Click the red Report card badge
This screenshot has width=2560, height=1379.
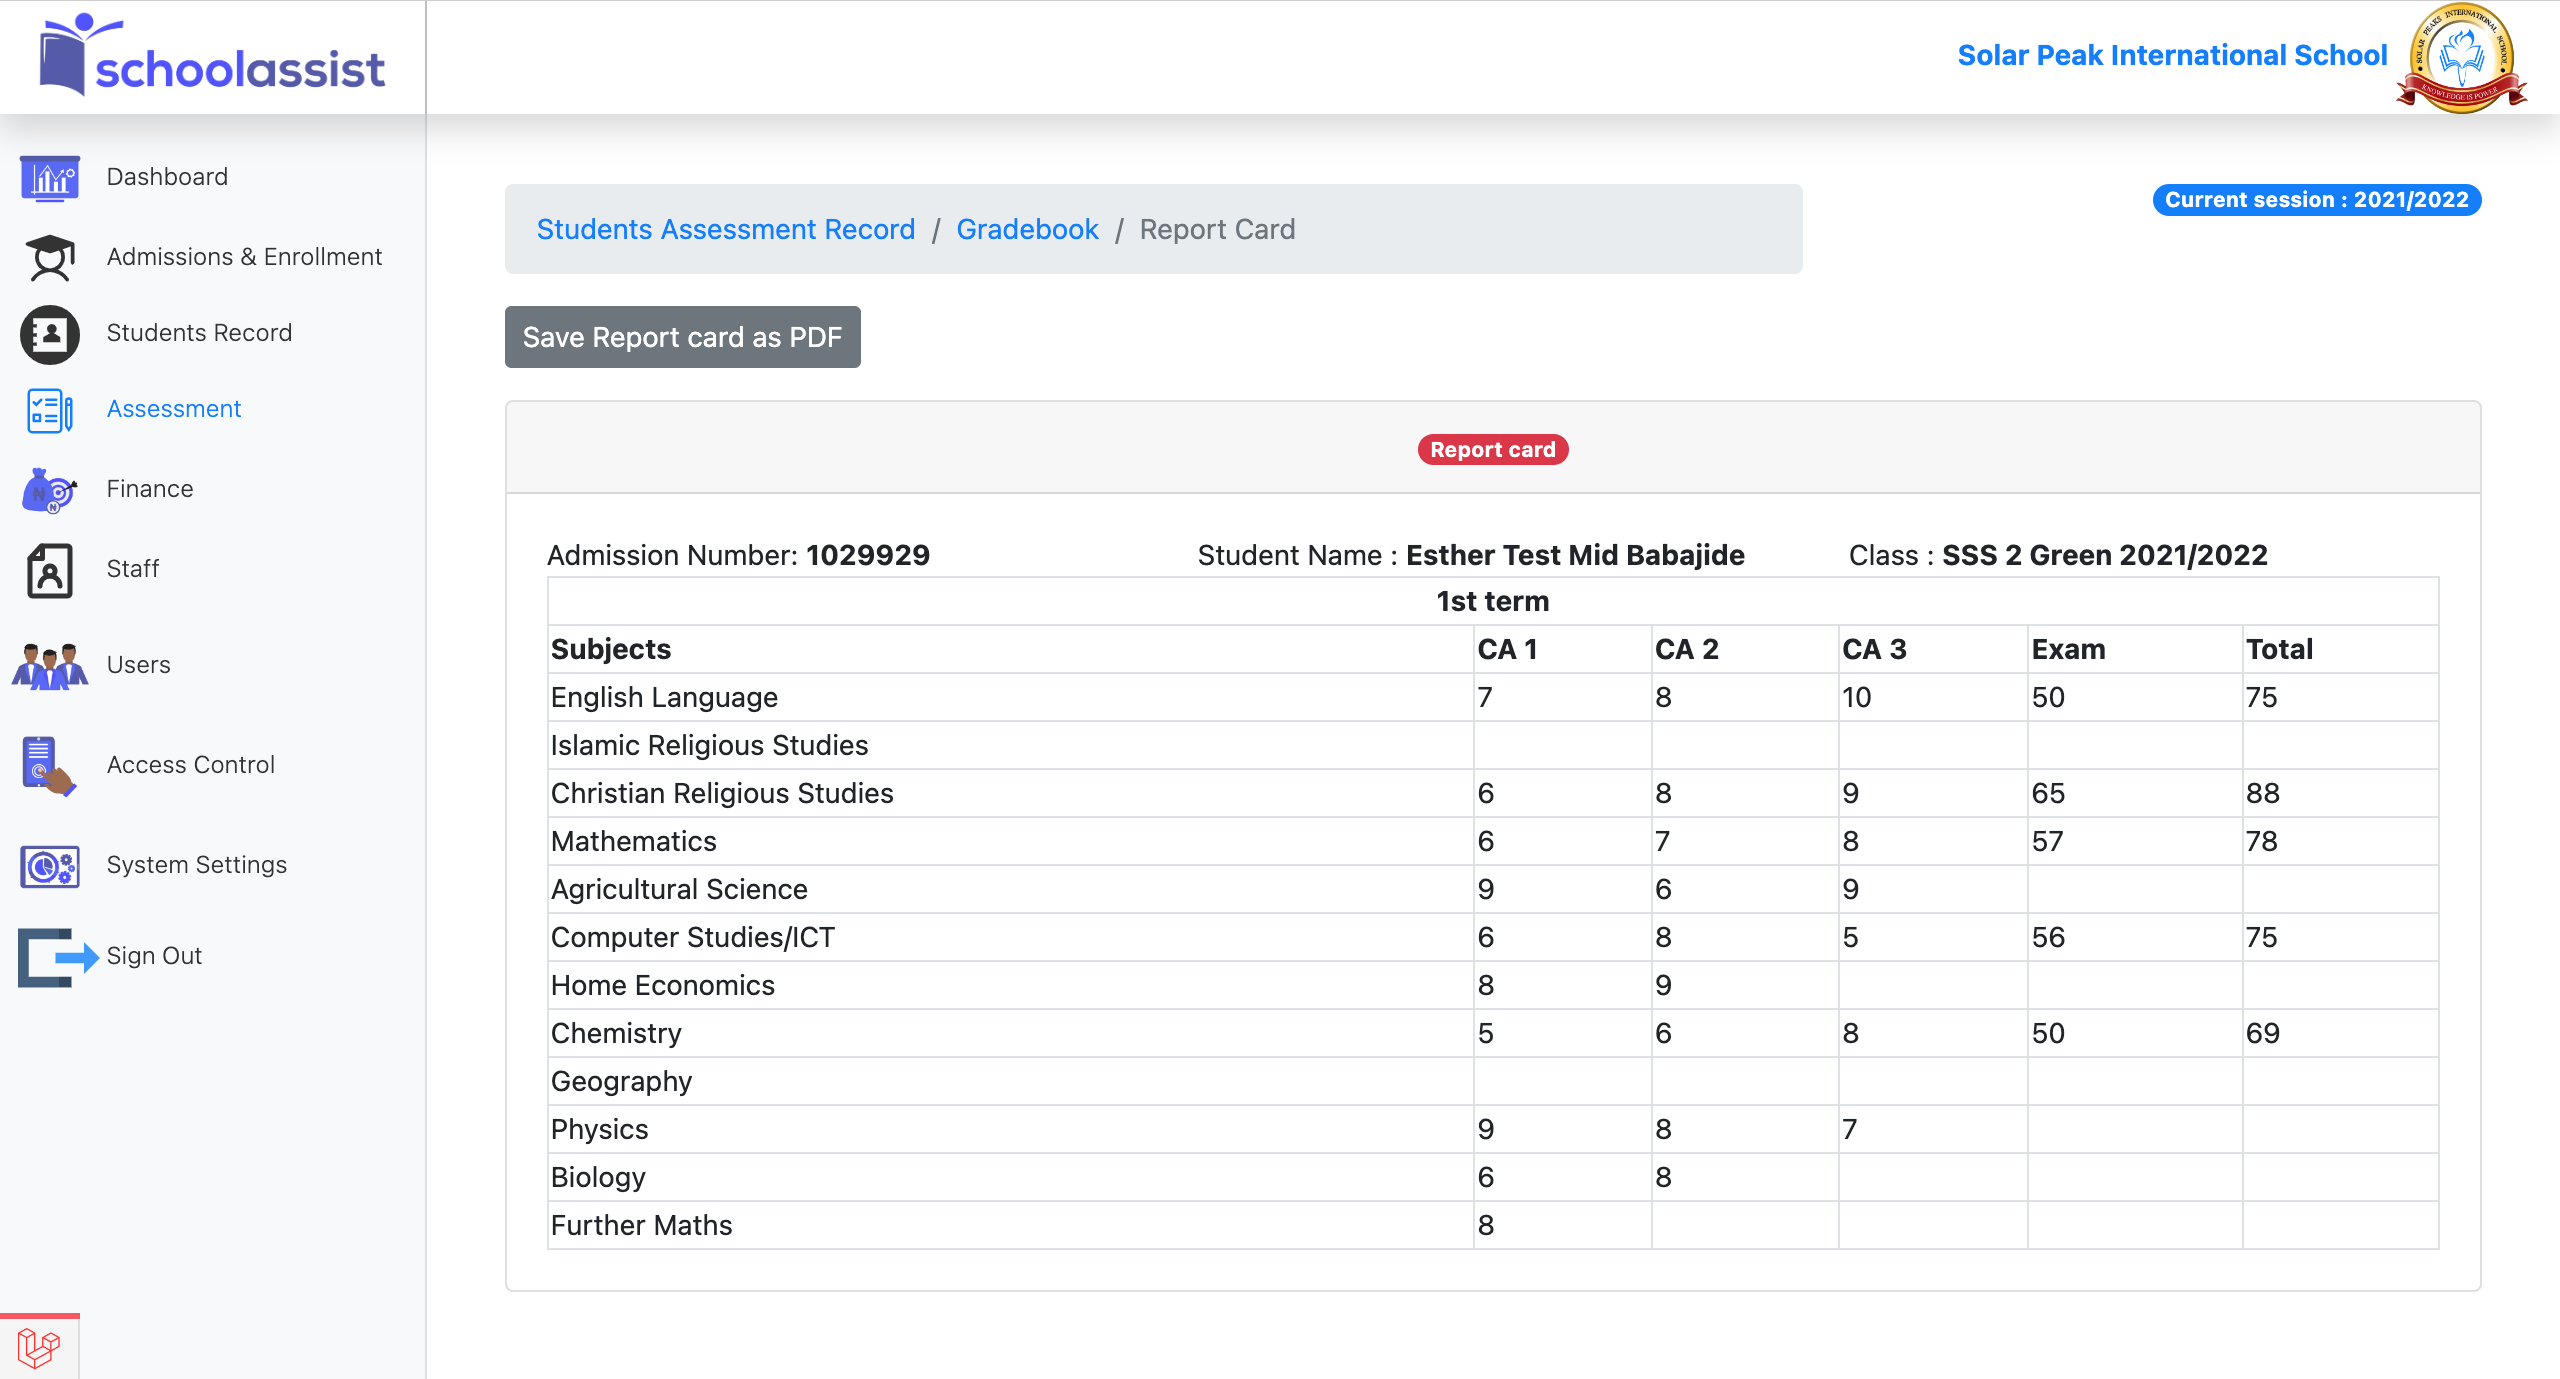[x=1491, y=449]
